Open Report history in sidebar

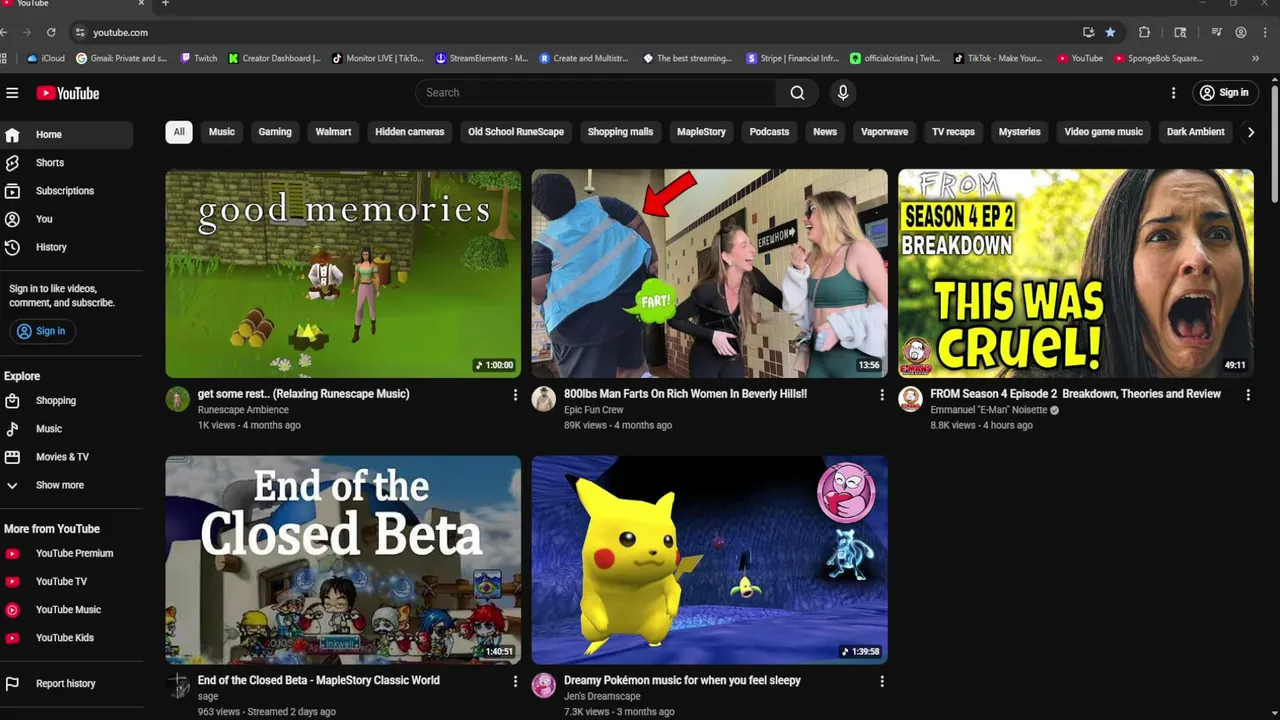click(x=66, y=684)
